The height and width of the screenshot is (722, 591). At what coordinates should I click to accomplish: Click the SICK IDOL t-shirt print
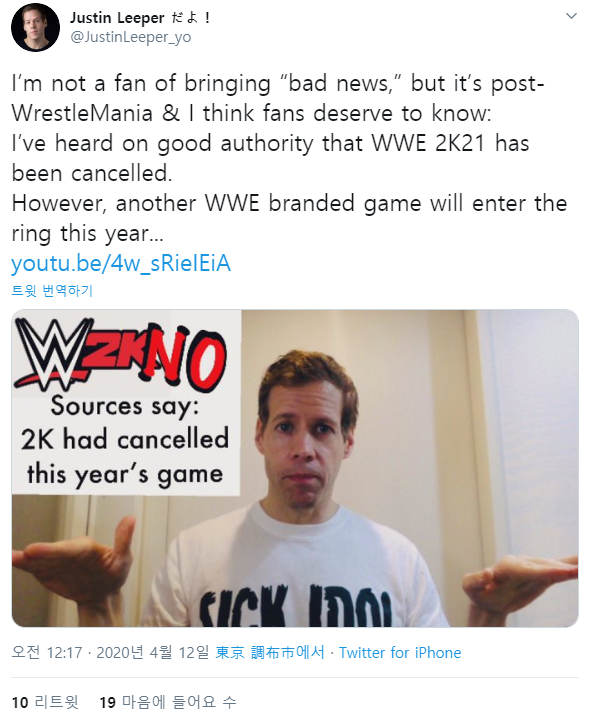[296, 606]
